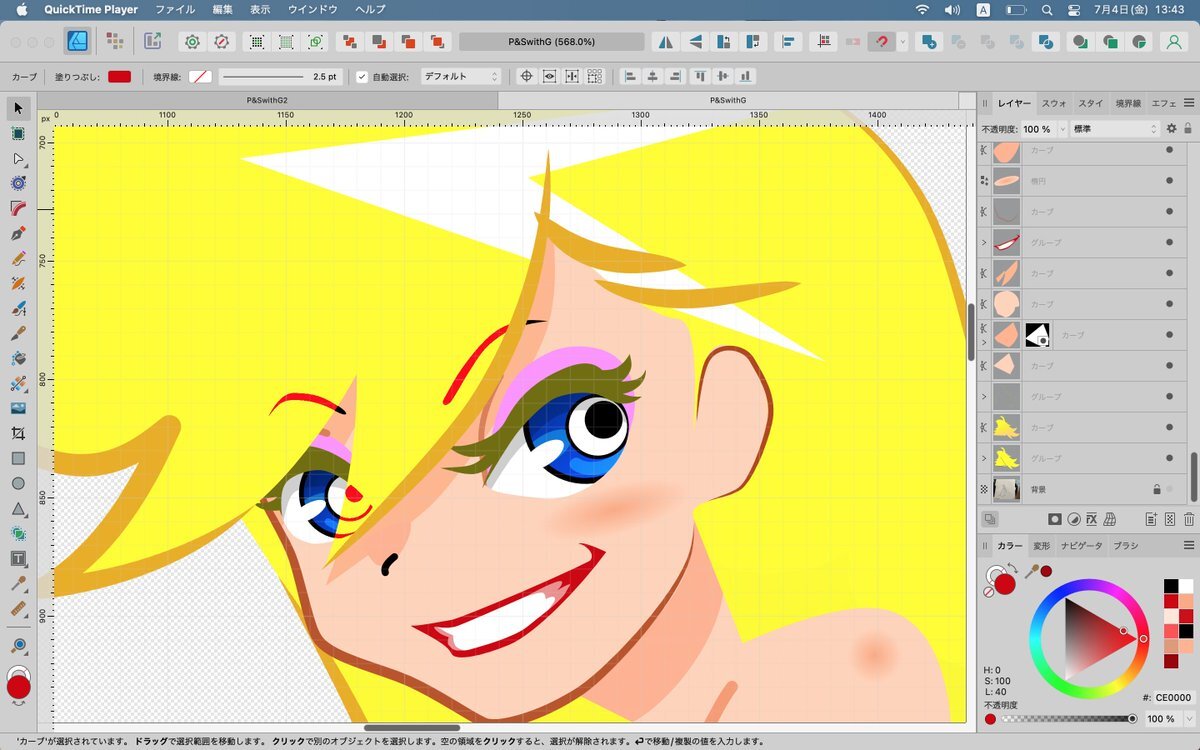Open the 編集 menu
Screen dimensions: 1200x750
click(222, 9)
